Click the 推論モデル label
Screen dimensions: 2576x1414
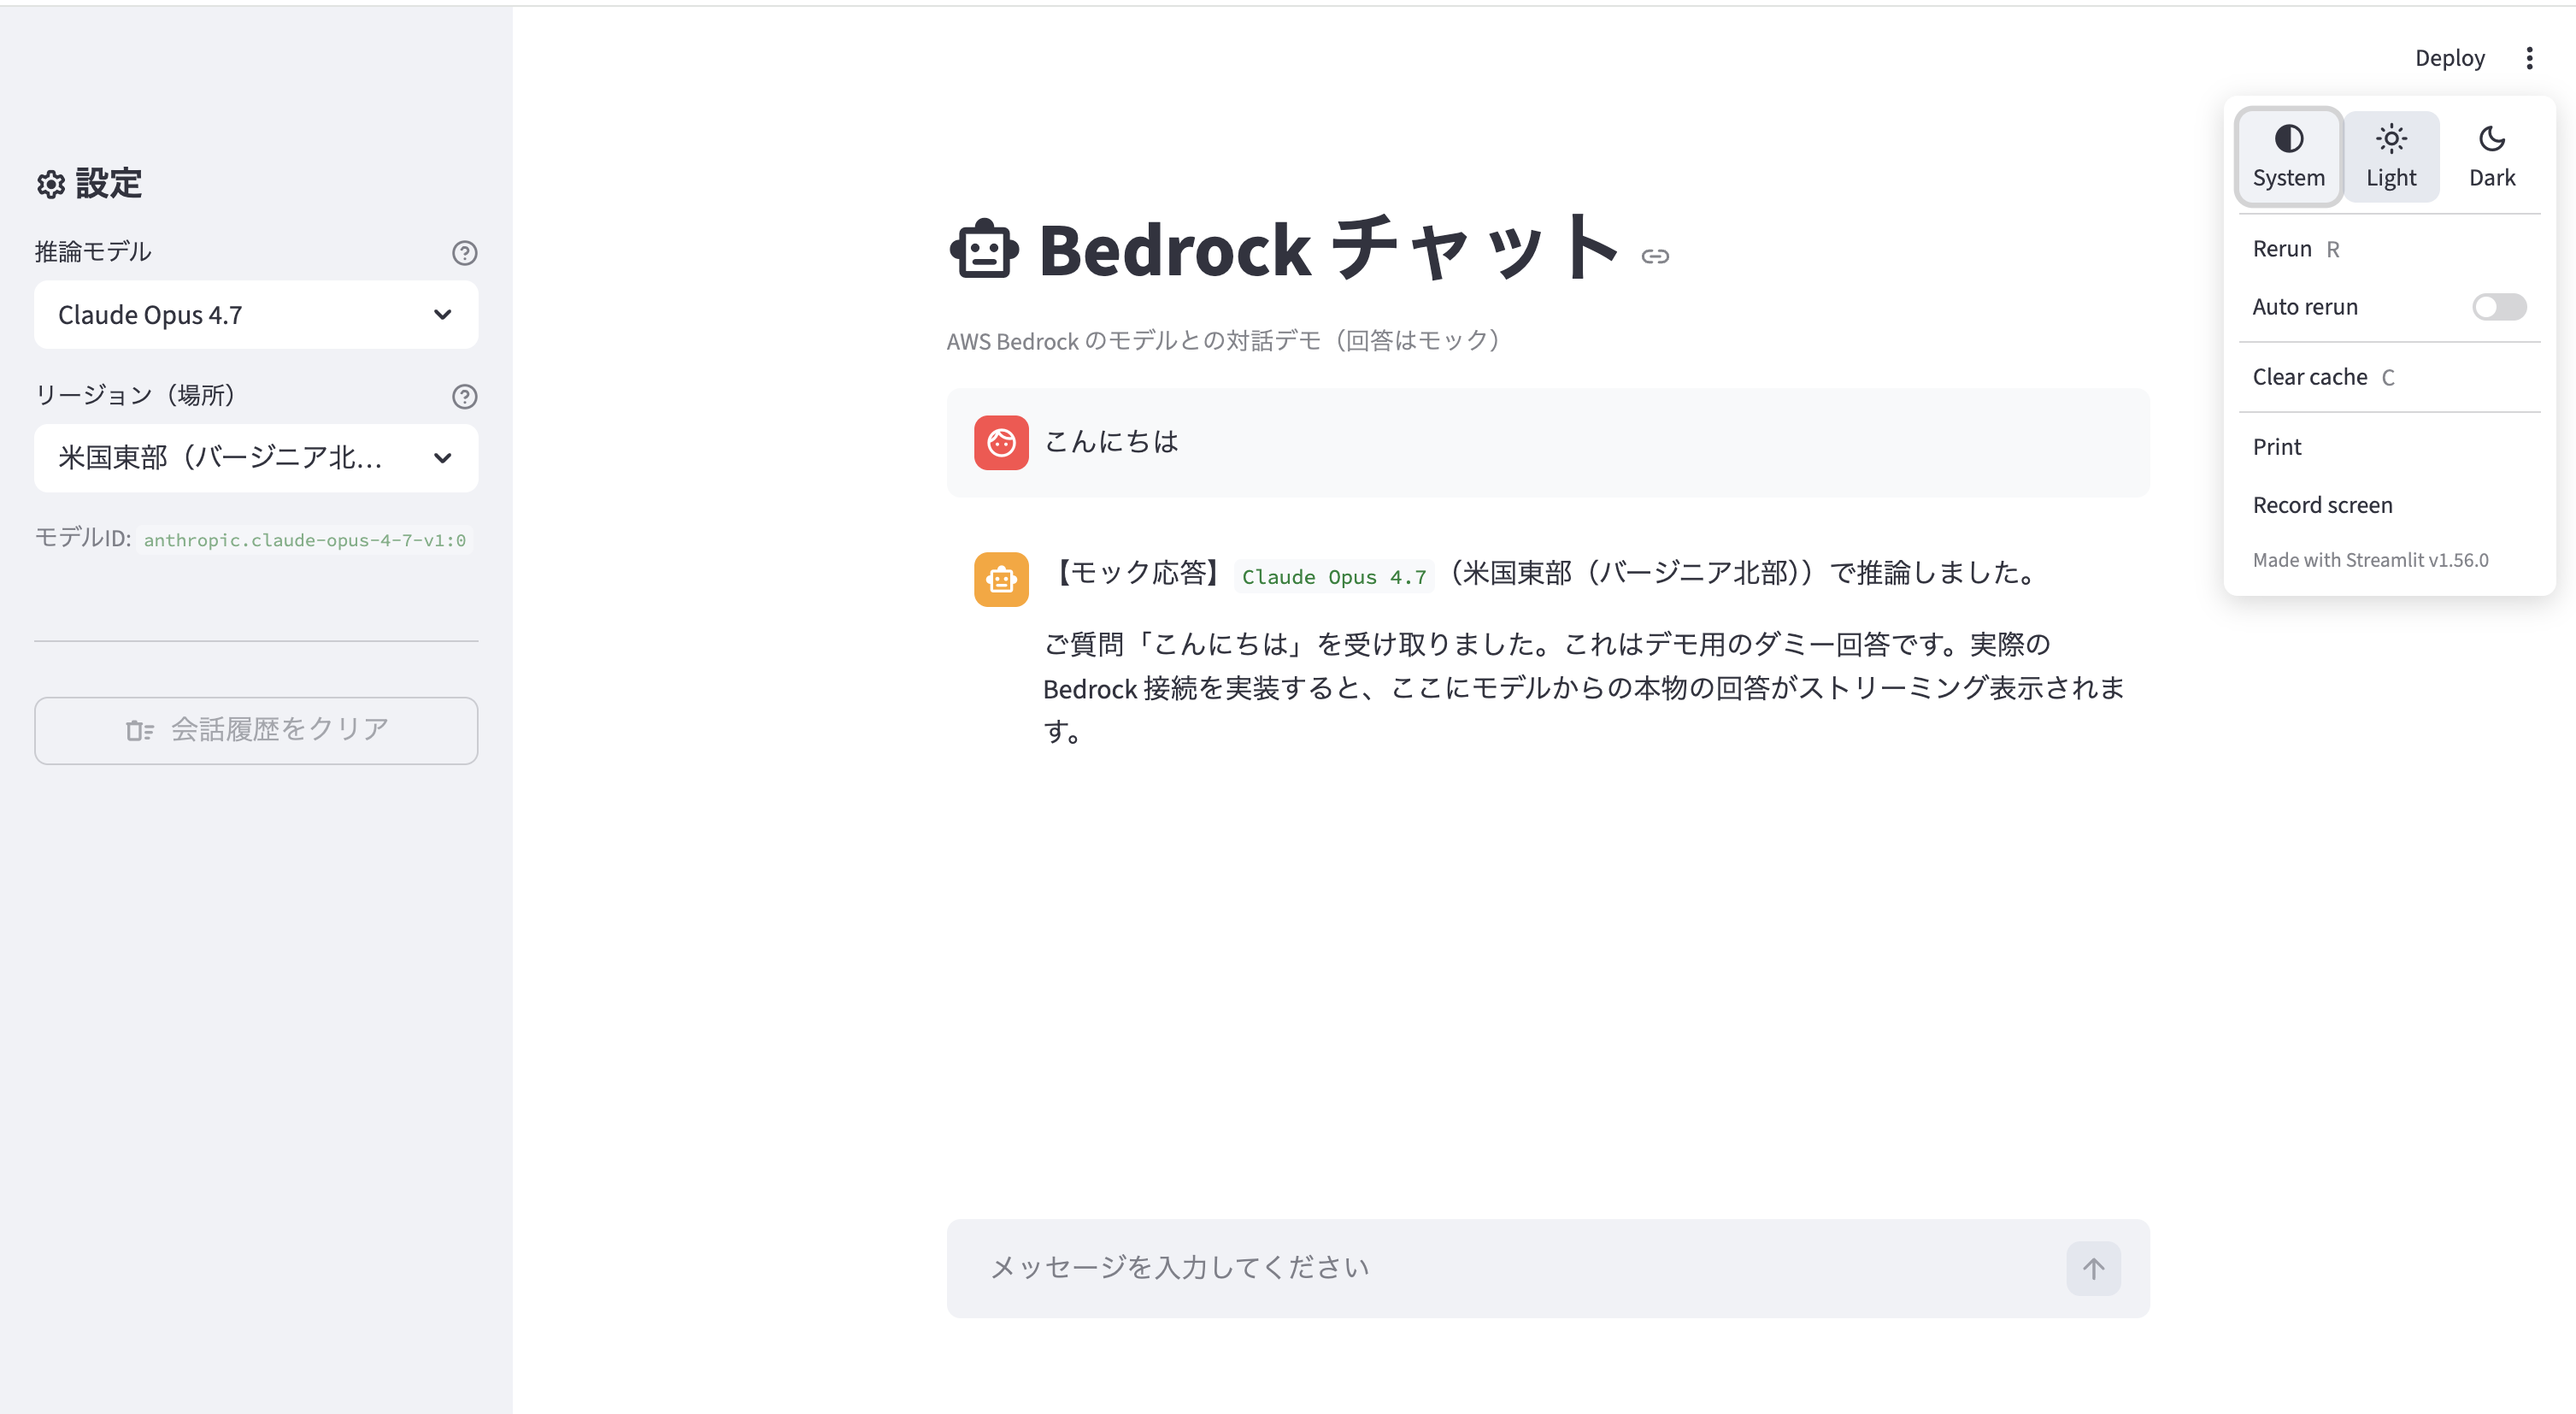[93, 252]
